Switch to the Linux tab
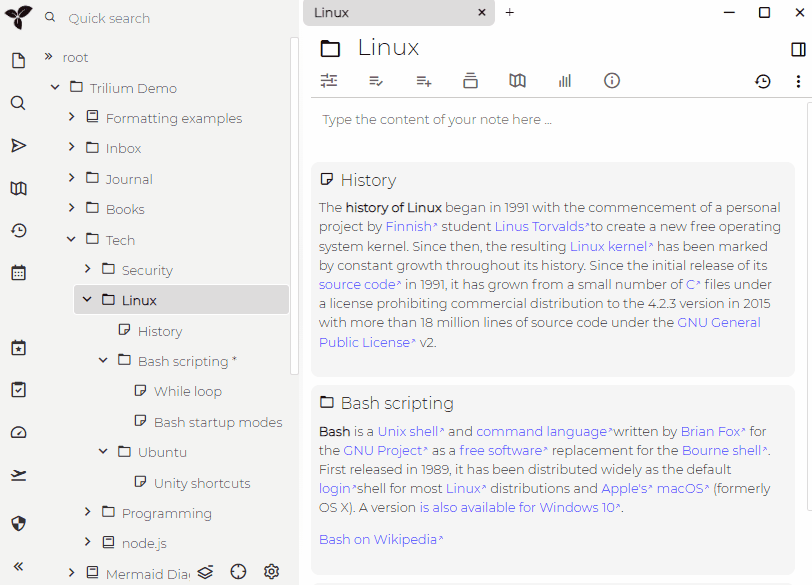This screenshot has width=812, height=585. [390, 13]
